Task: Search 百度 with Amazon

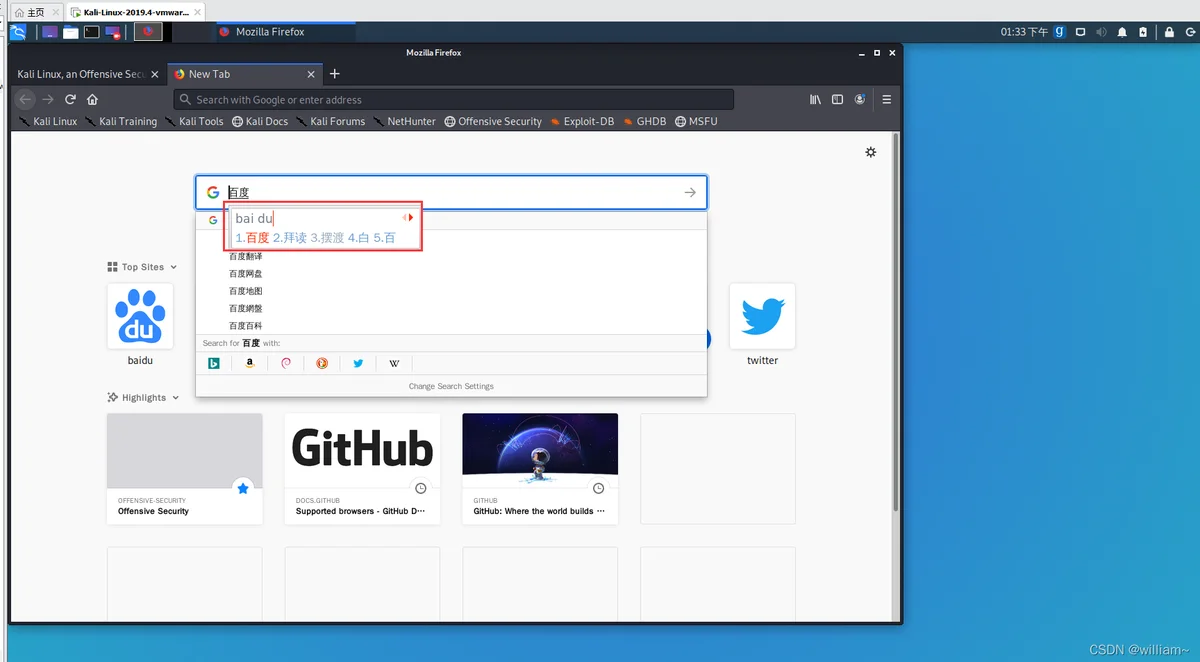Action: tap(250, 363)
